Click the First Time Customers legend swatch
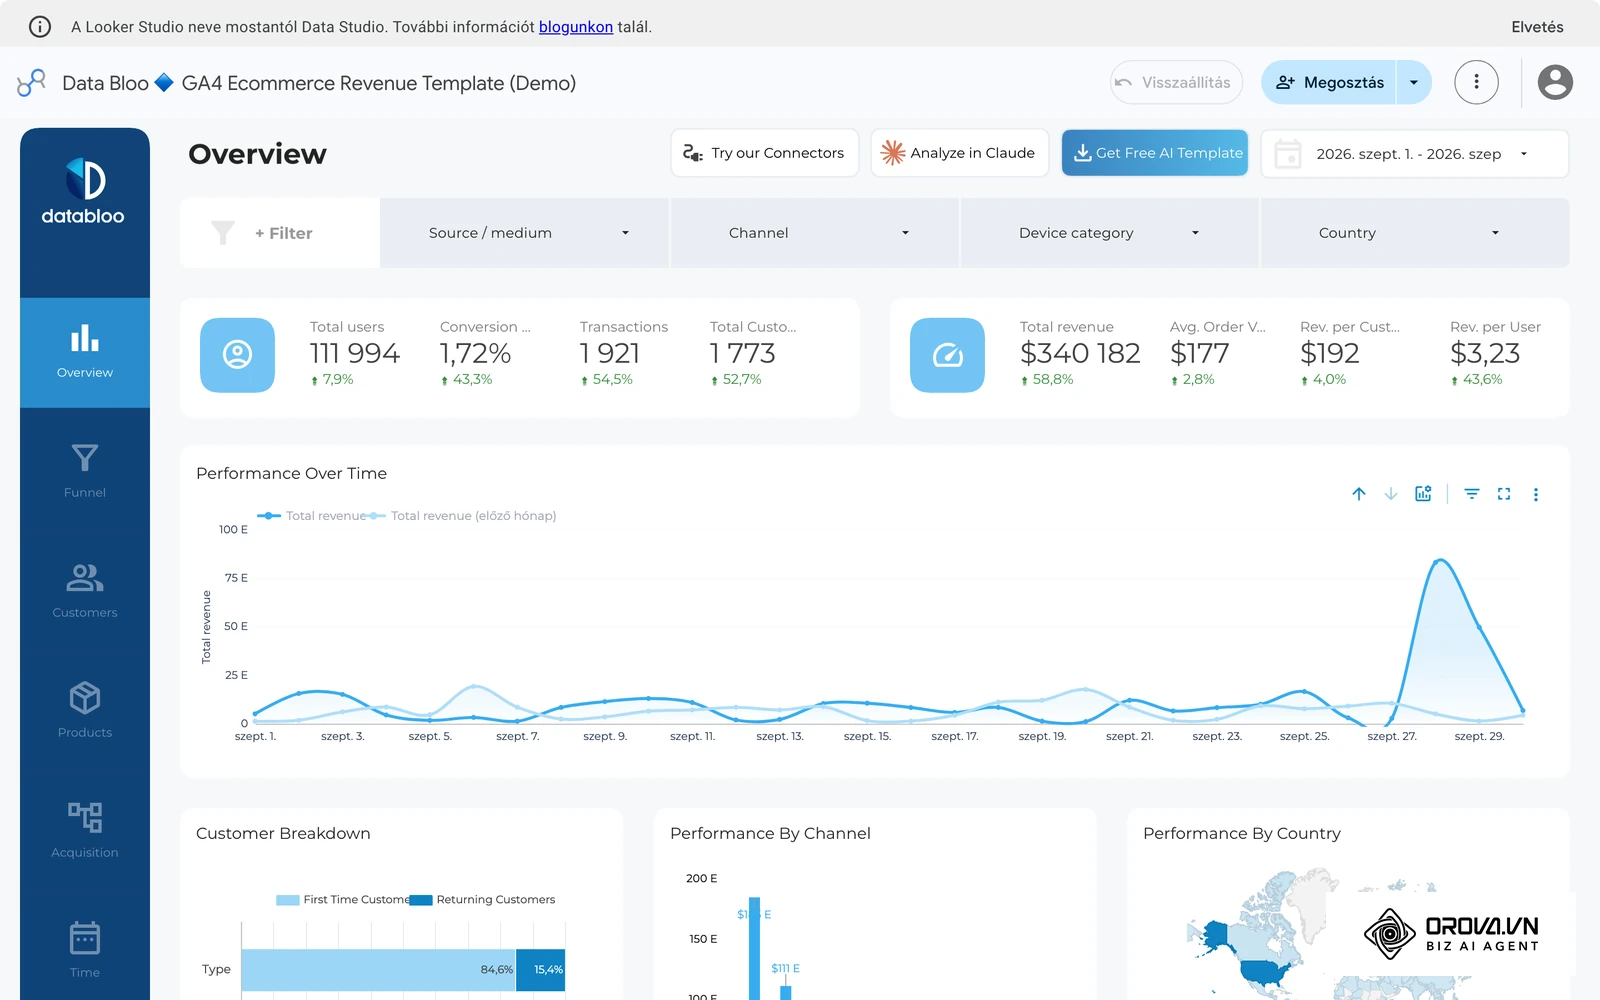 coord(288,900)
